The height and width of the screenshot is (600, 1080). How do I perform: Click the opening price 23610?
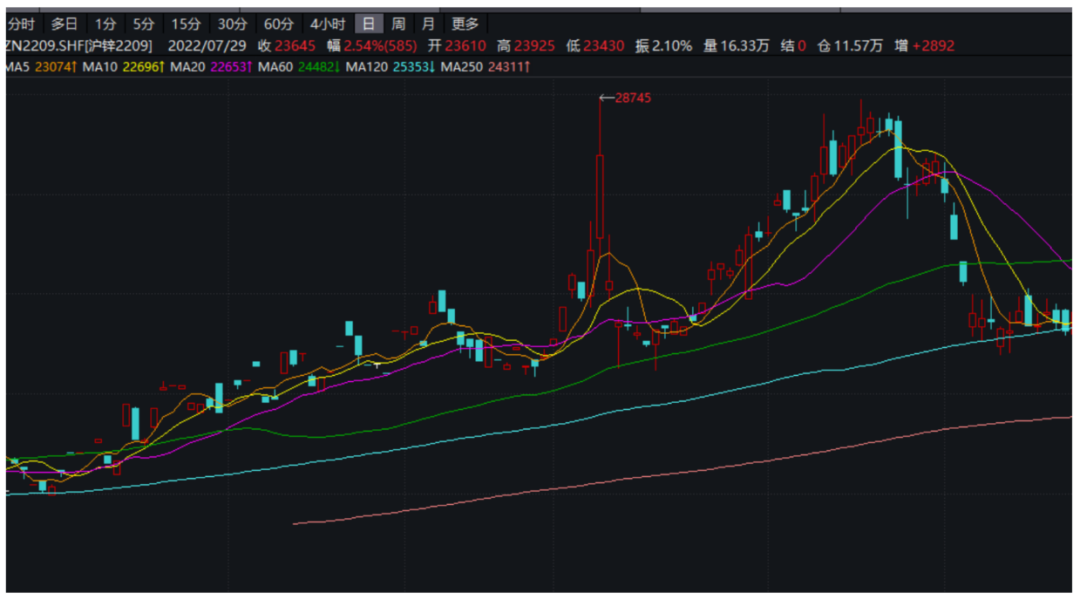coord(466,46)
